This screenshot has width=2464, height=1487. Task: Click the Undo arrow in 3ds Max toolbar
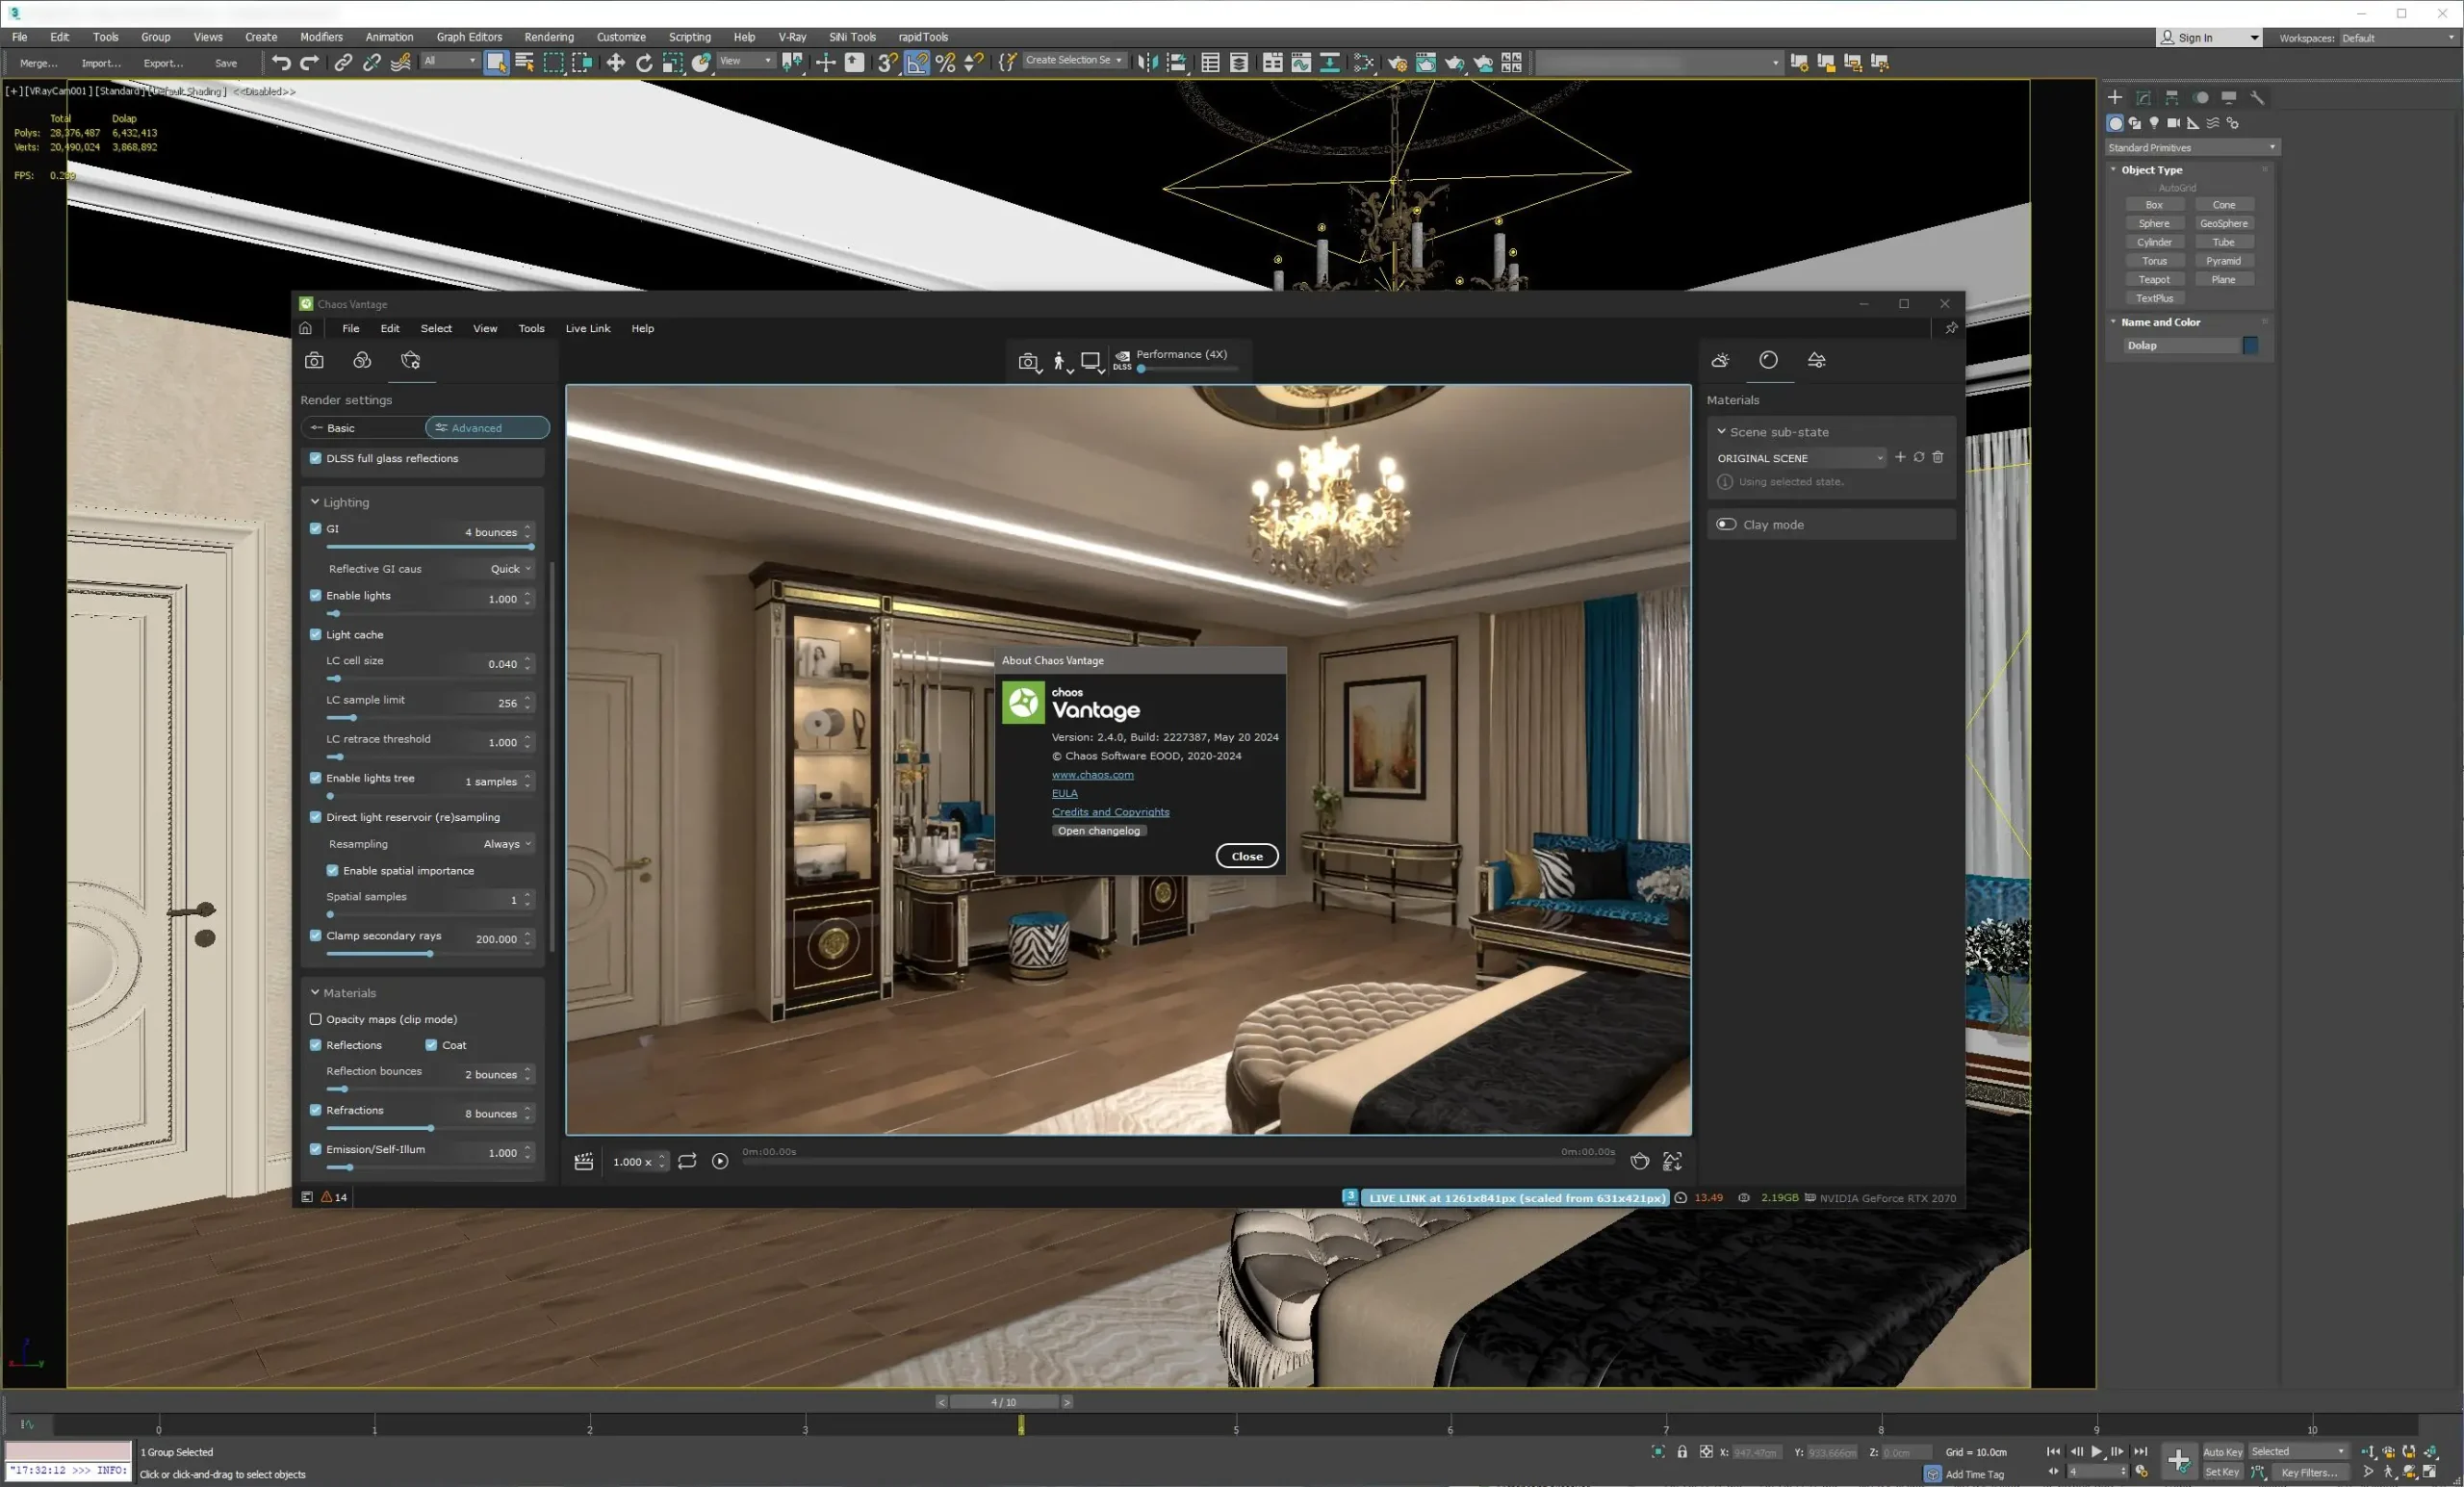(x=281, y=63)
